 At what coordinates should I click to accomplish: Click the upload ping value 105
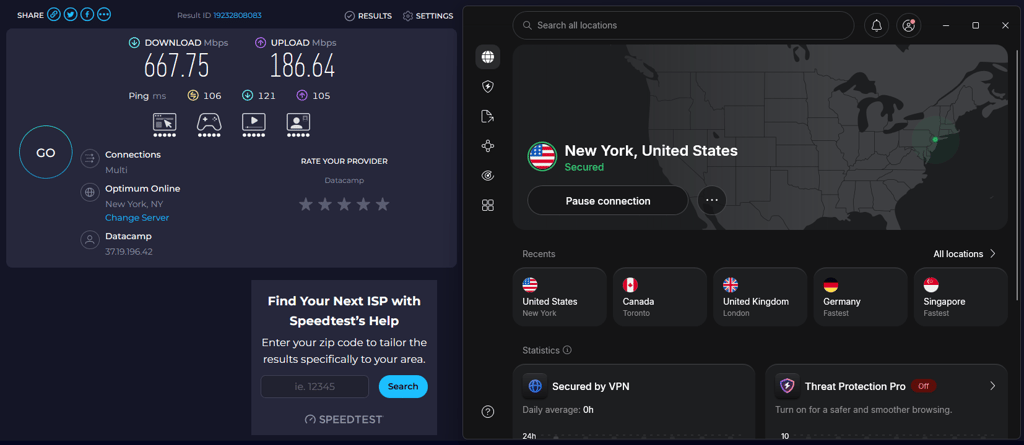[321, 96]
